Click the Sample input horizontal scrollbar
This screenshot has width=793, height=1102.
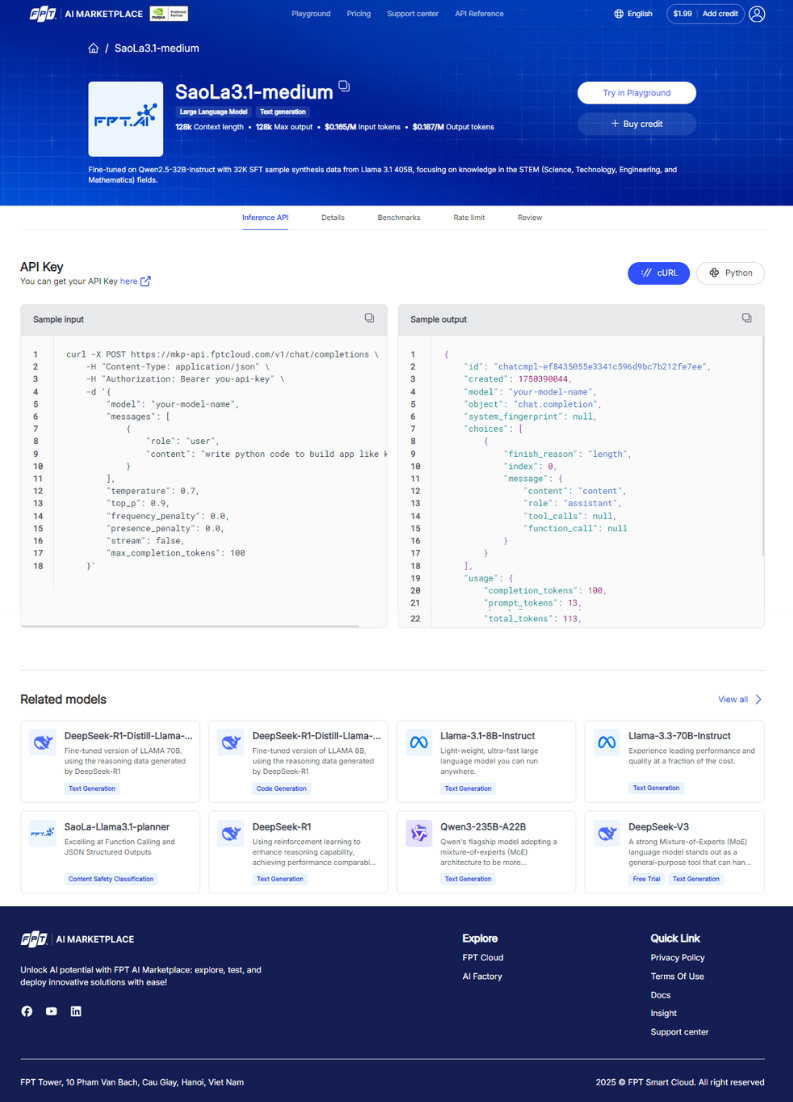click(191, 625)
